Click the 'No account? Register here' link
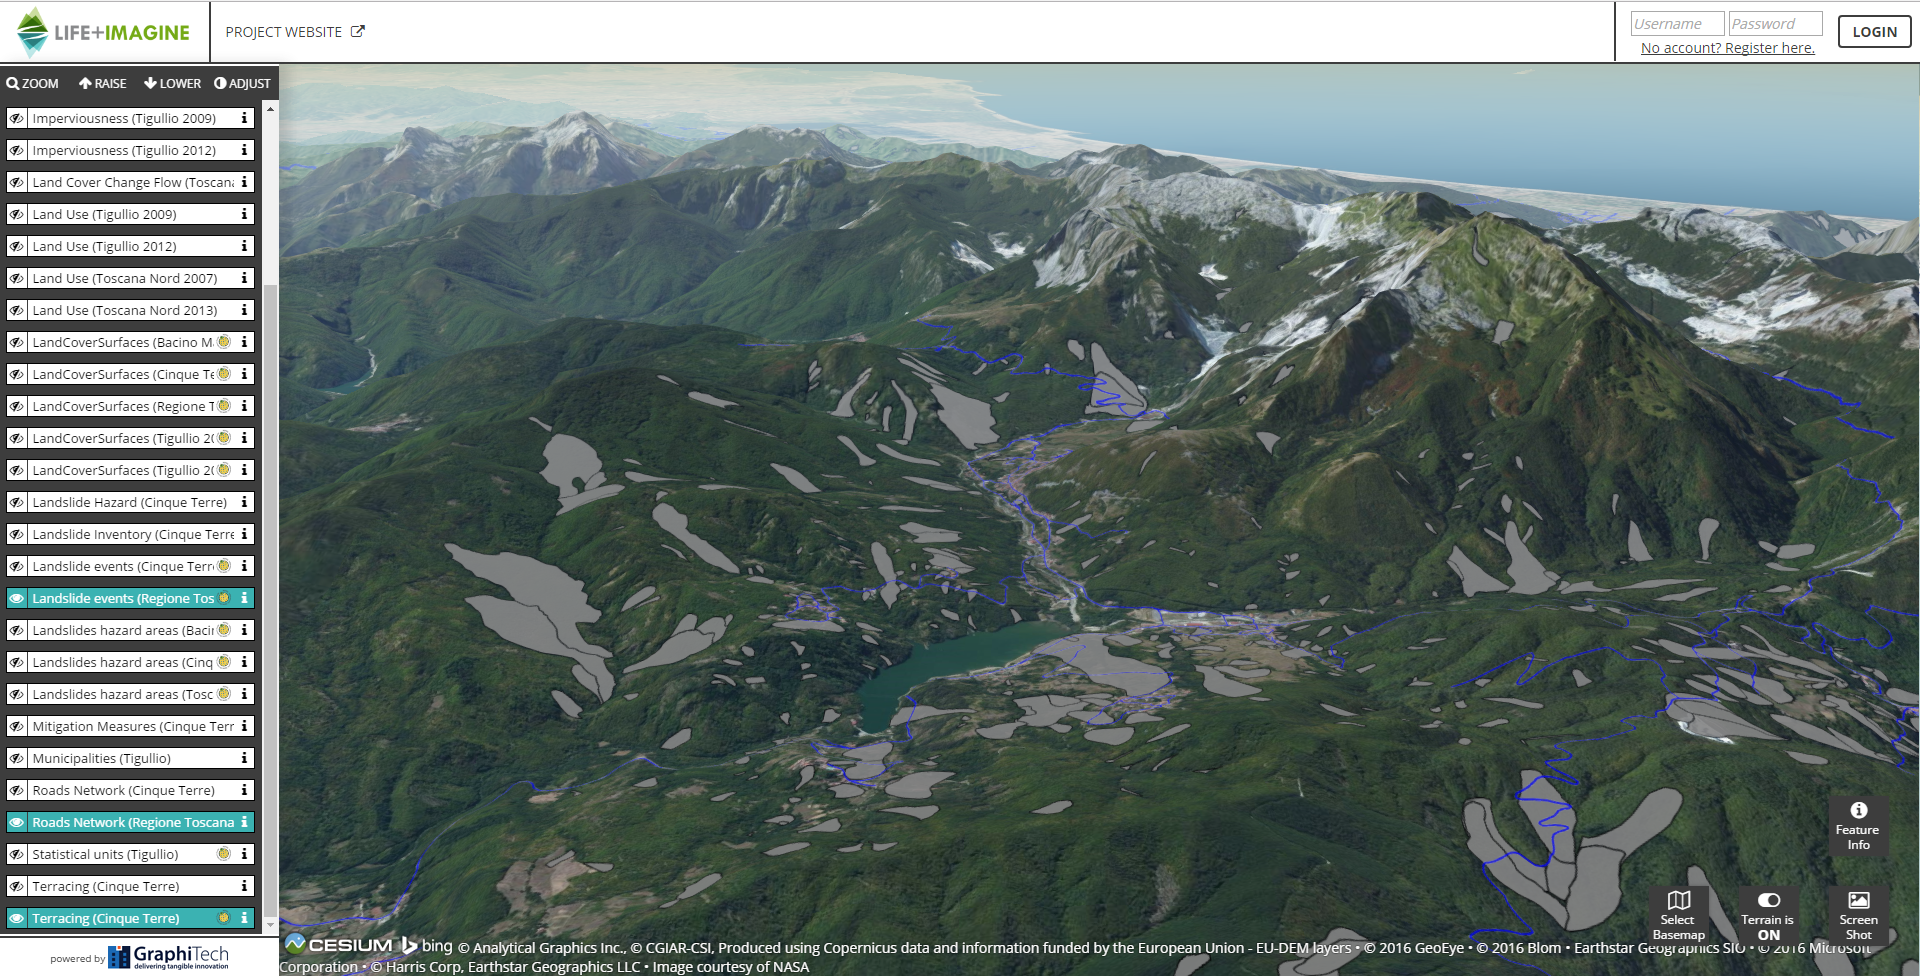The image size is (1920, 976). [1727, 48]
